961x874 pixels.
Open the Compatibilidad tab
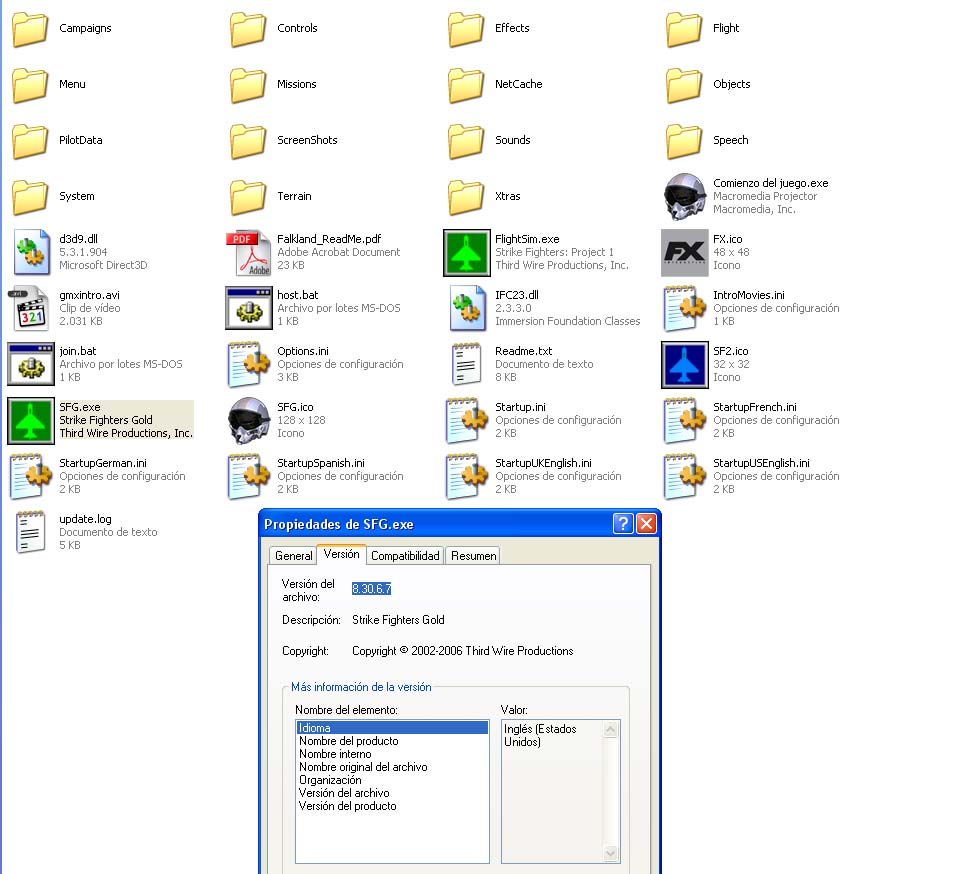(x=405, y=556)
